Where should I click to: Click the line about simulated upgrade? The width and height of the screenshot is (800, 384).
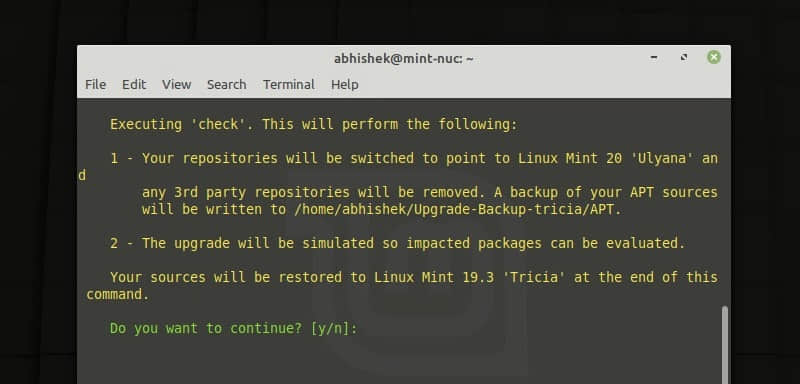click(397, 243)
